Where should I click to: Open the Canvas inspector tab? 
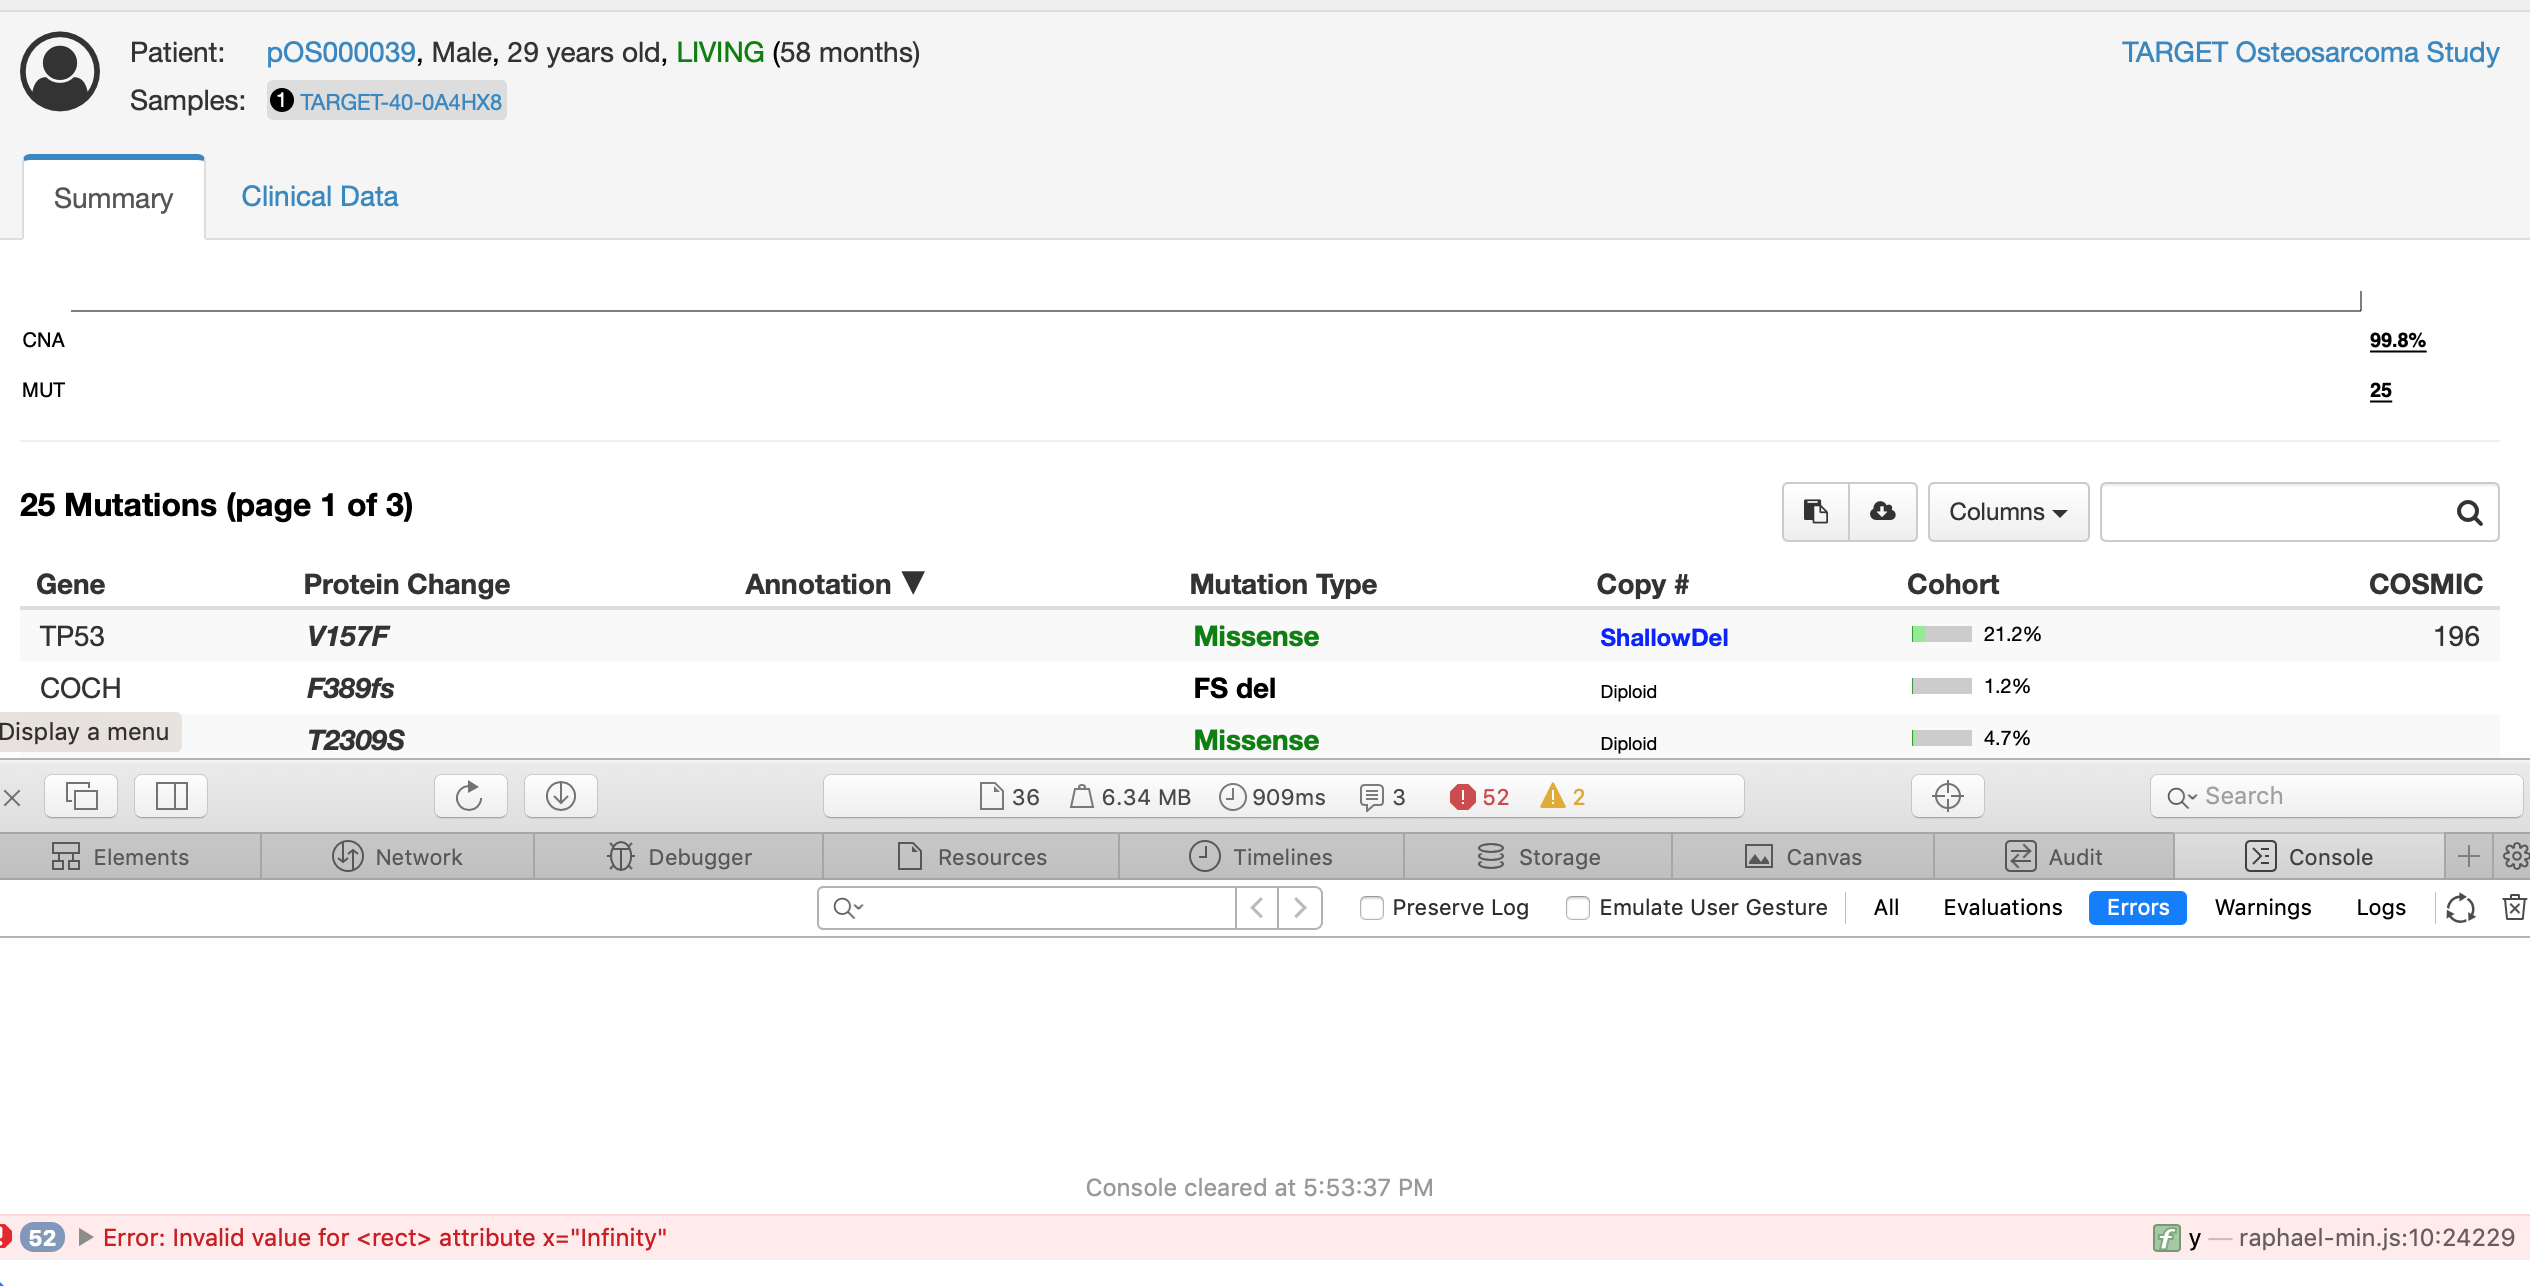click(1803, 857)
